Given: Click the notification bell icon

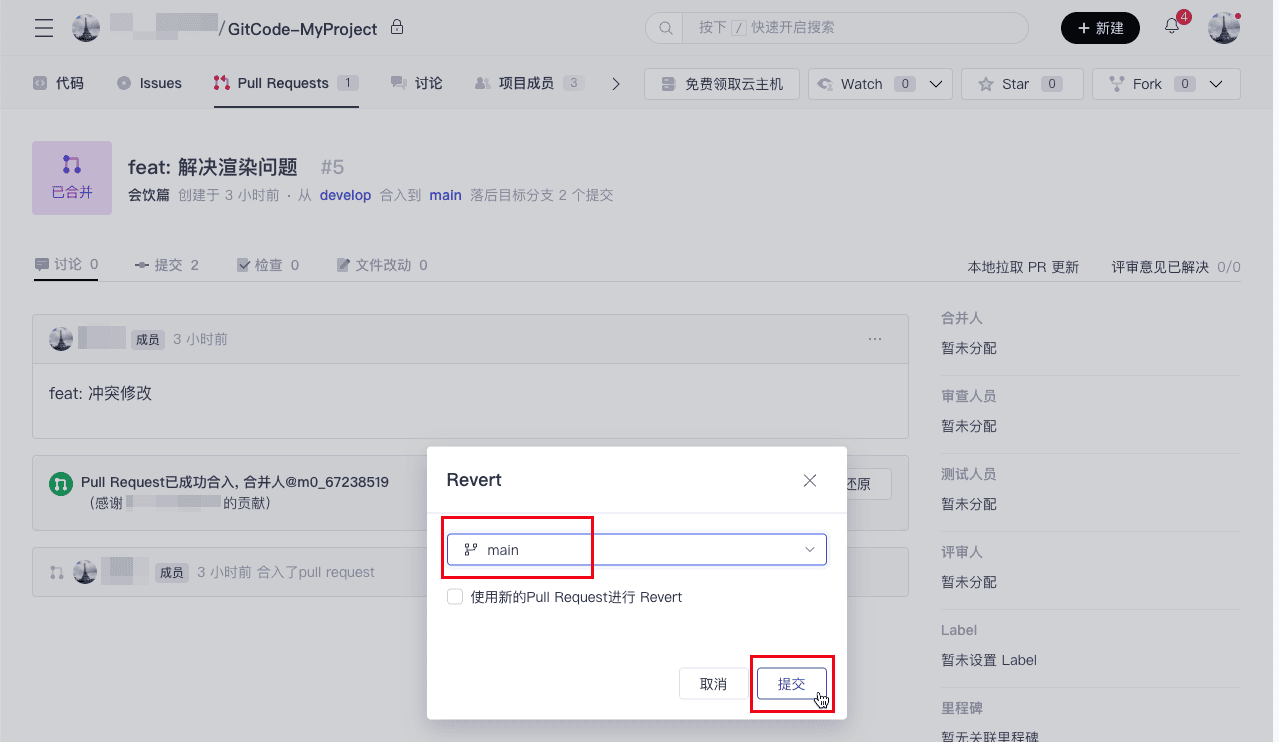Looking at the screenshot, I should pos(1172,28).
